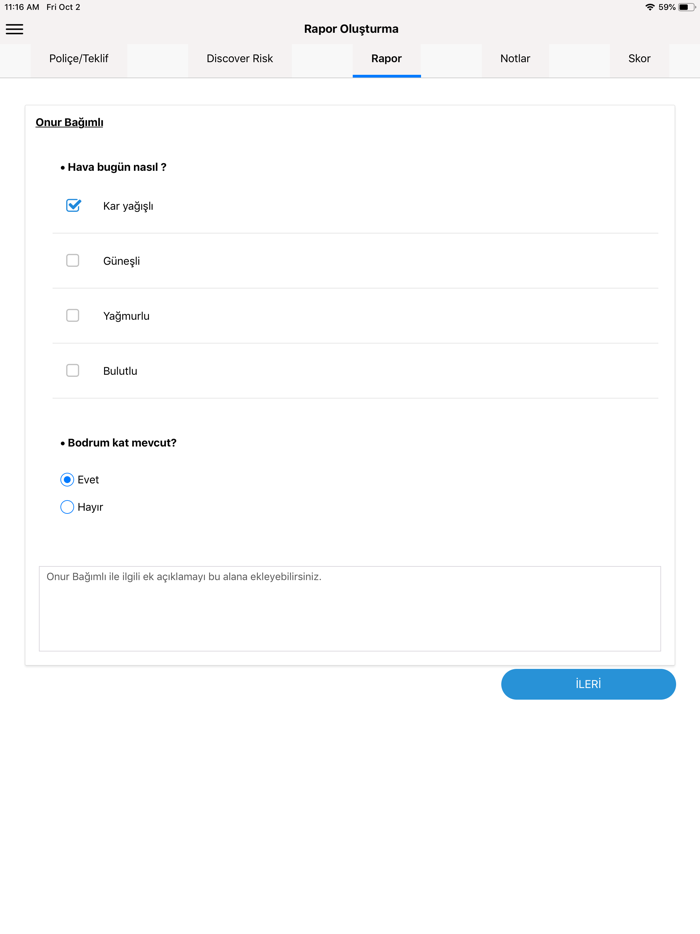Switch to the Poliçe/Teklif tab
Image resolution: width=700 pixels, height=934 pixels.
pos(79,58)
